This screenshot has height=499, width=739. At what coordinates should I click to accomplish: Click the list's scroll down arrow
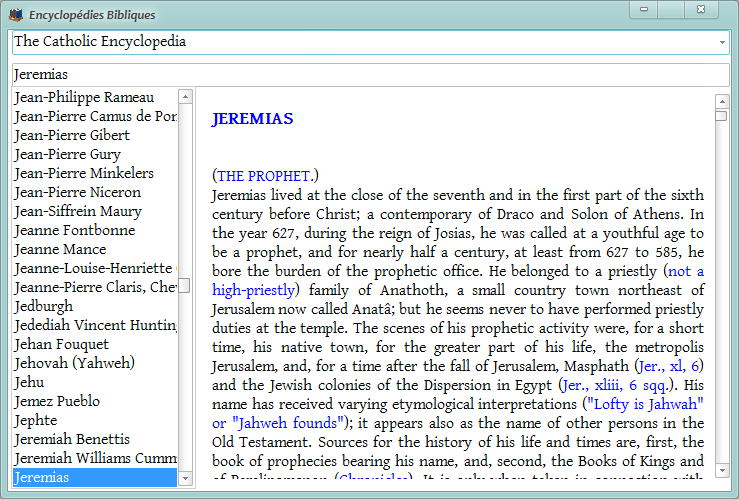[x=185, y=479]
